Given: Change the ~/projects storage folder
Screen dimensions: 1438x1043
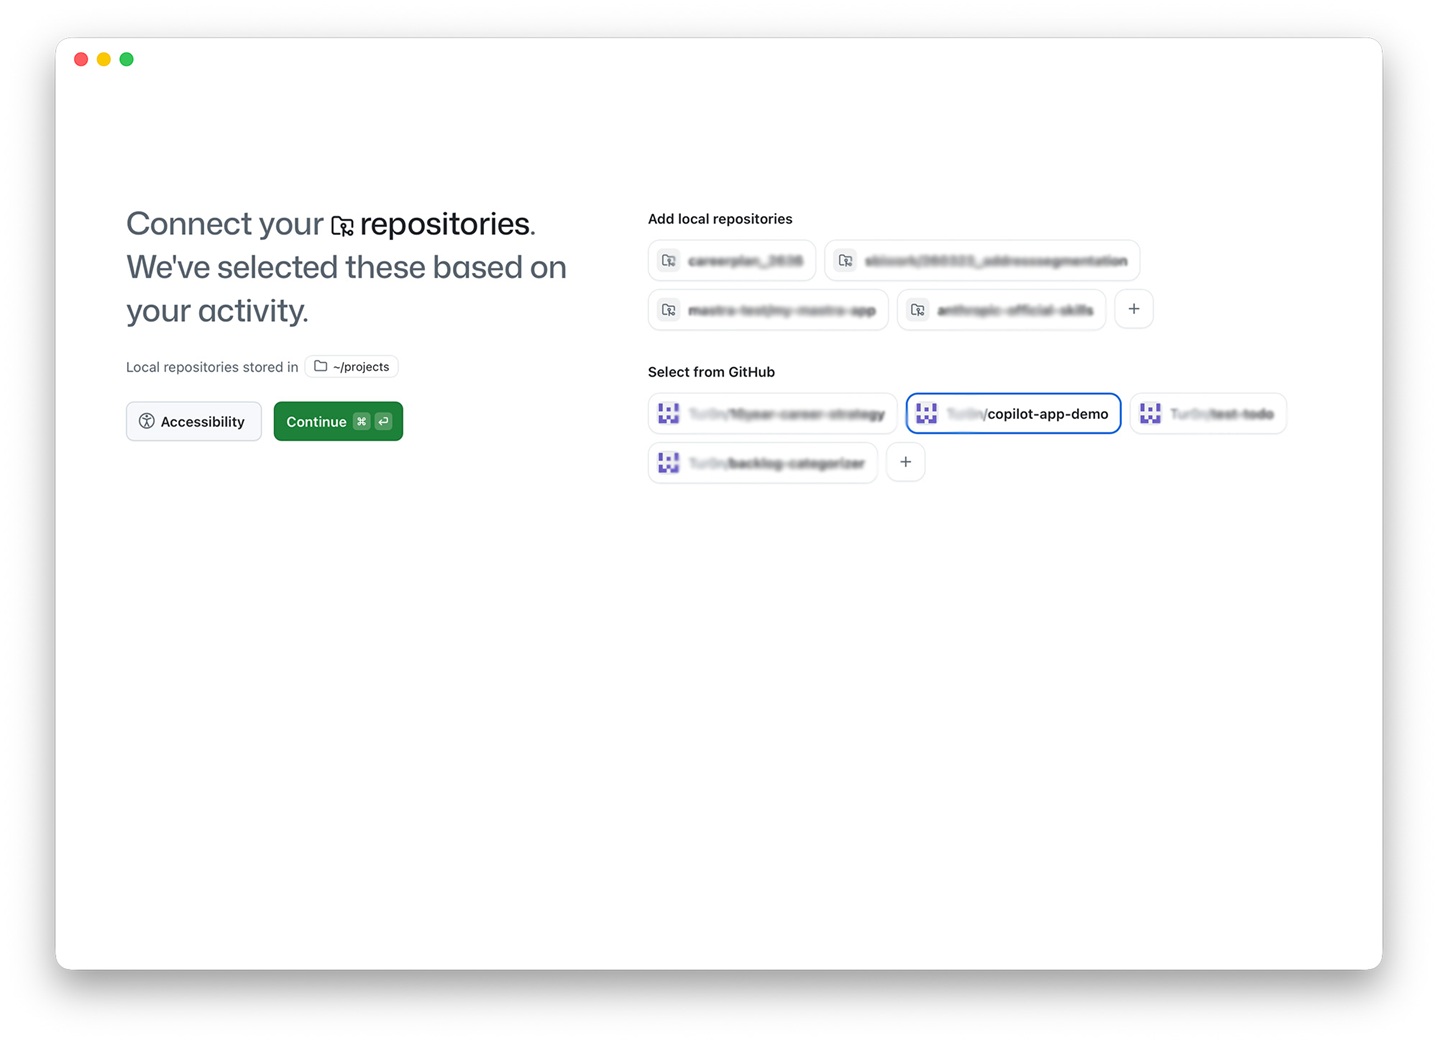Looking at the screenshot, I should [351, 367].
